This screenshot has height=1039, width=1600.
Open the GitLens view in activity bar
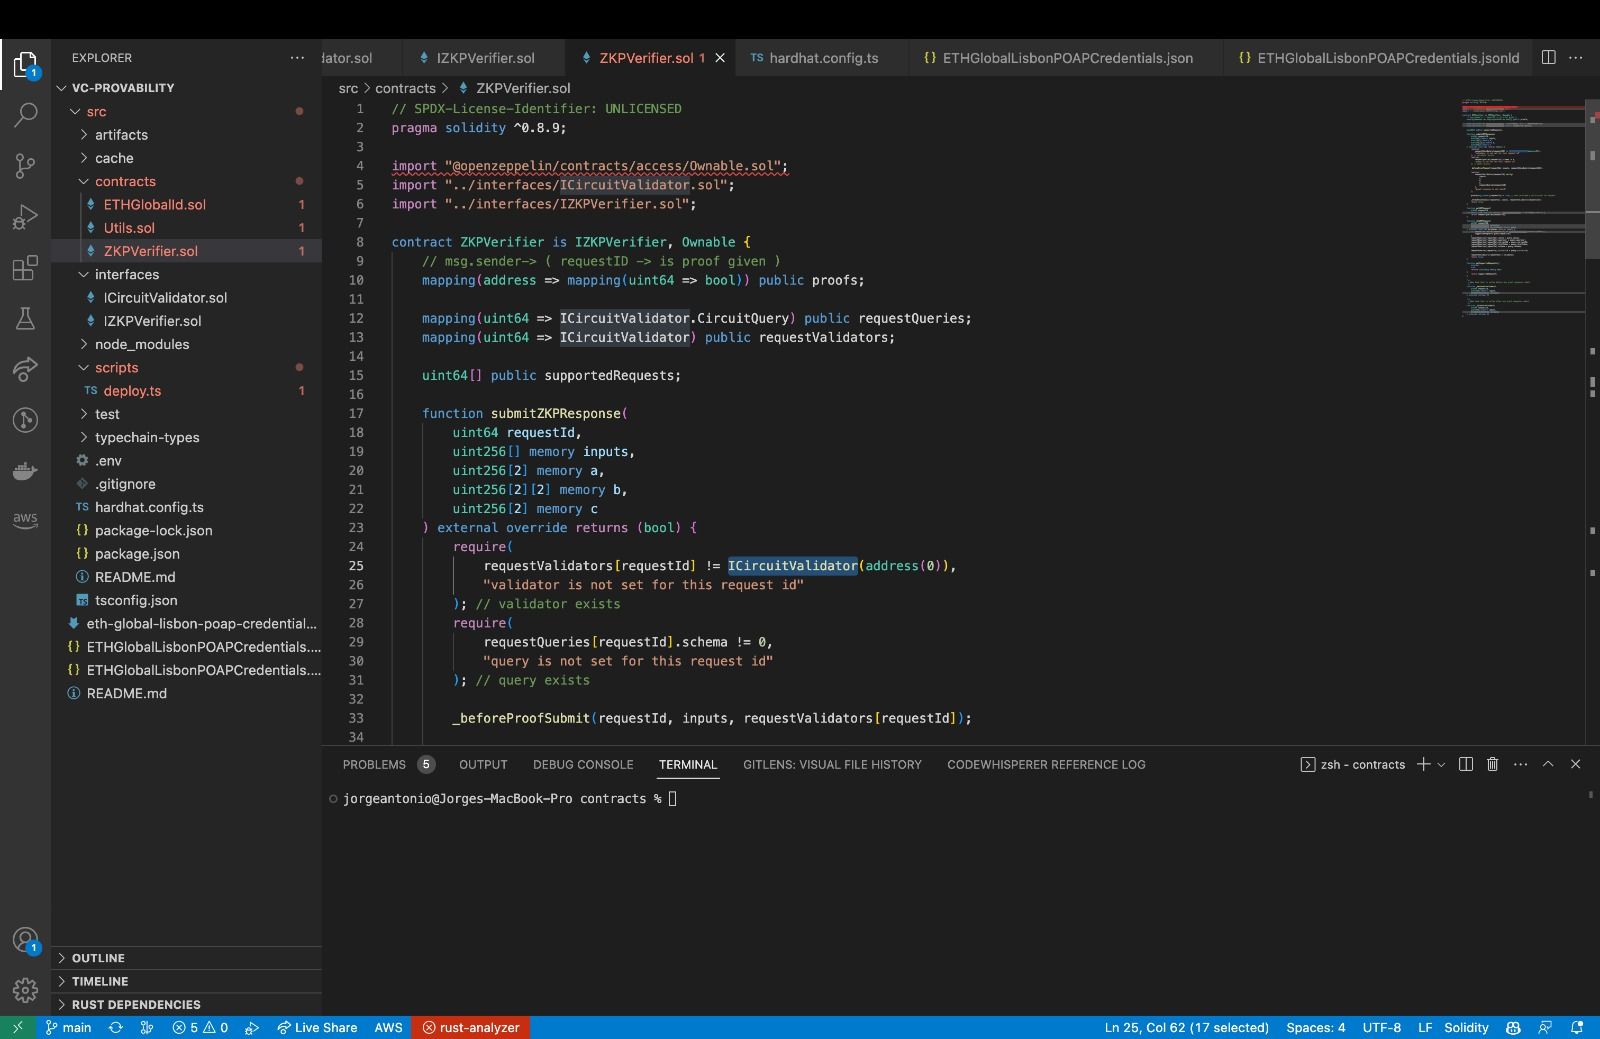tap(25, 420)
